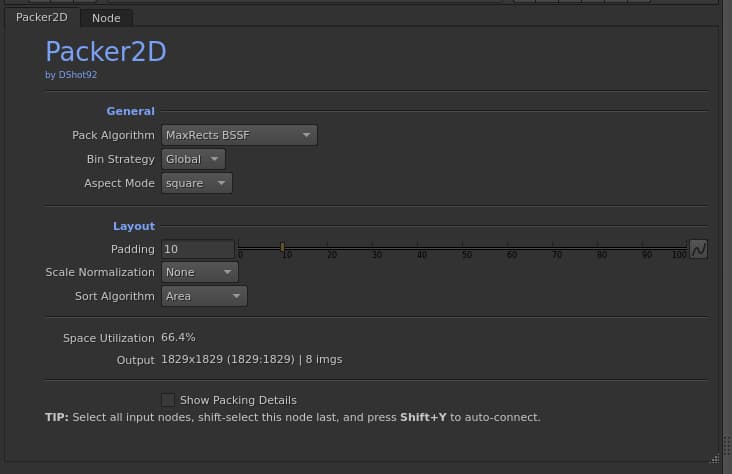This screenshot has height=474, width=732.
Task: Click the DShot92 author link
Action: pos(77,75)
